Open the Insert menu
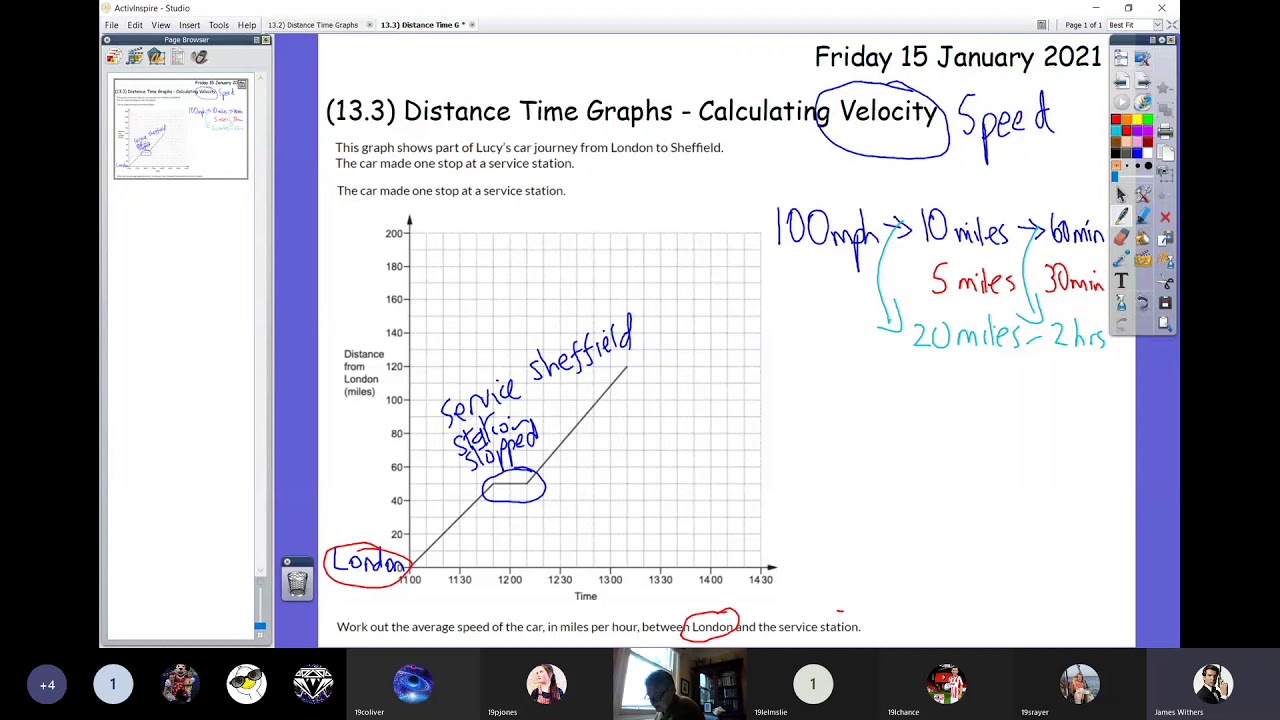Screen dimensions: 1280x720 [189, 25]
